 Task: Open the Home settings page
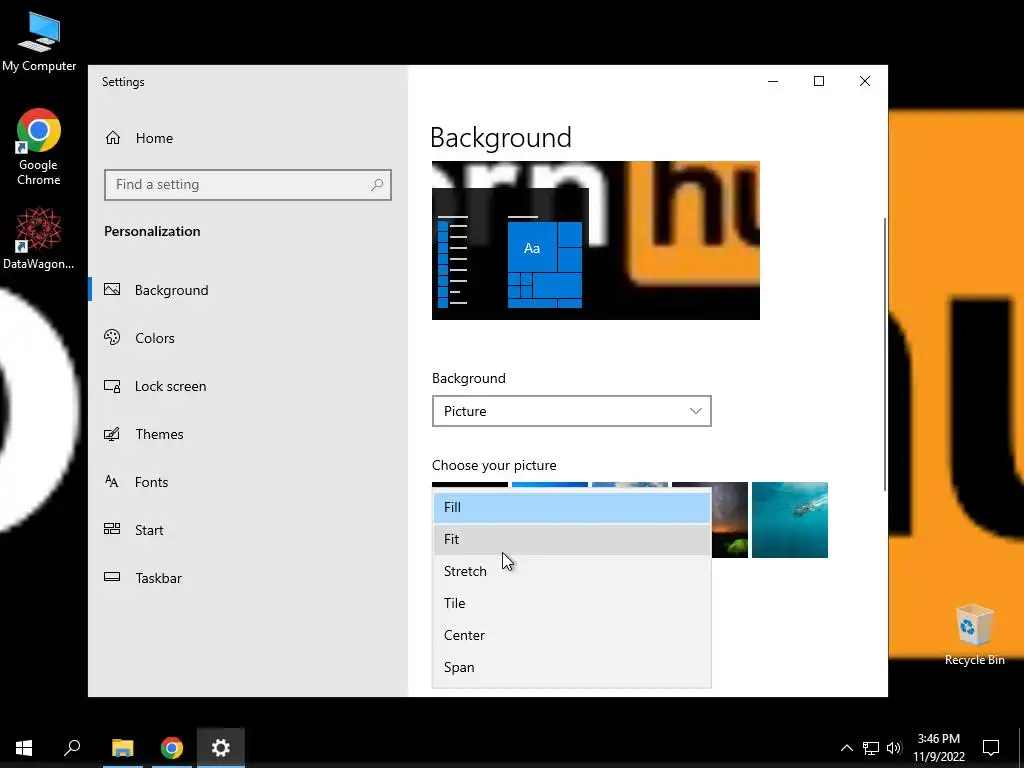tap(139, 138)
